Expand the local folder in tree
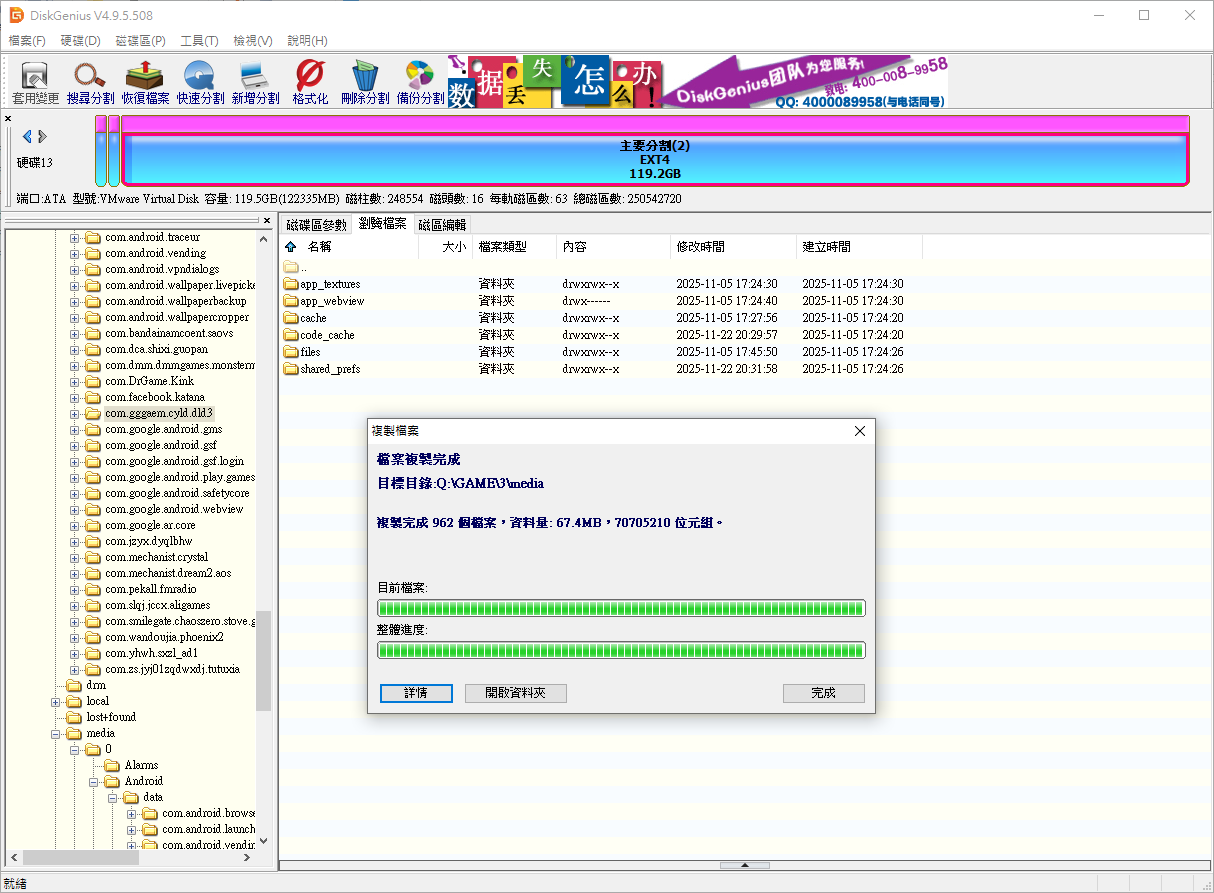 (56, 701)
